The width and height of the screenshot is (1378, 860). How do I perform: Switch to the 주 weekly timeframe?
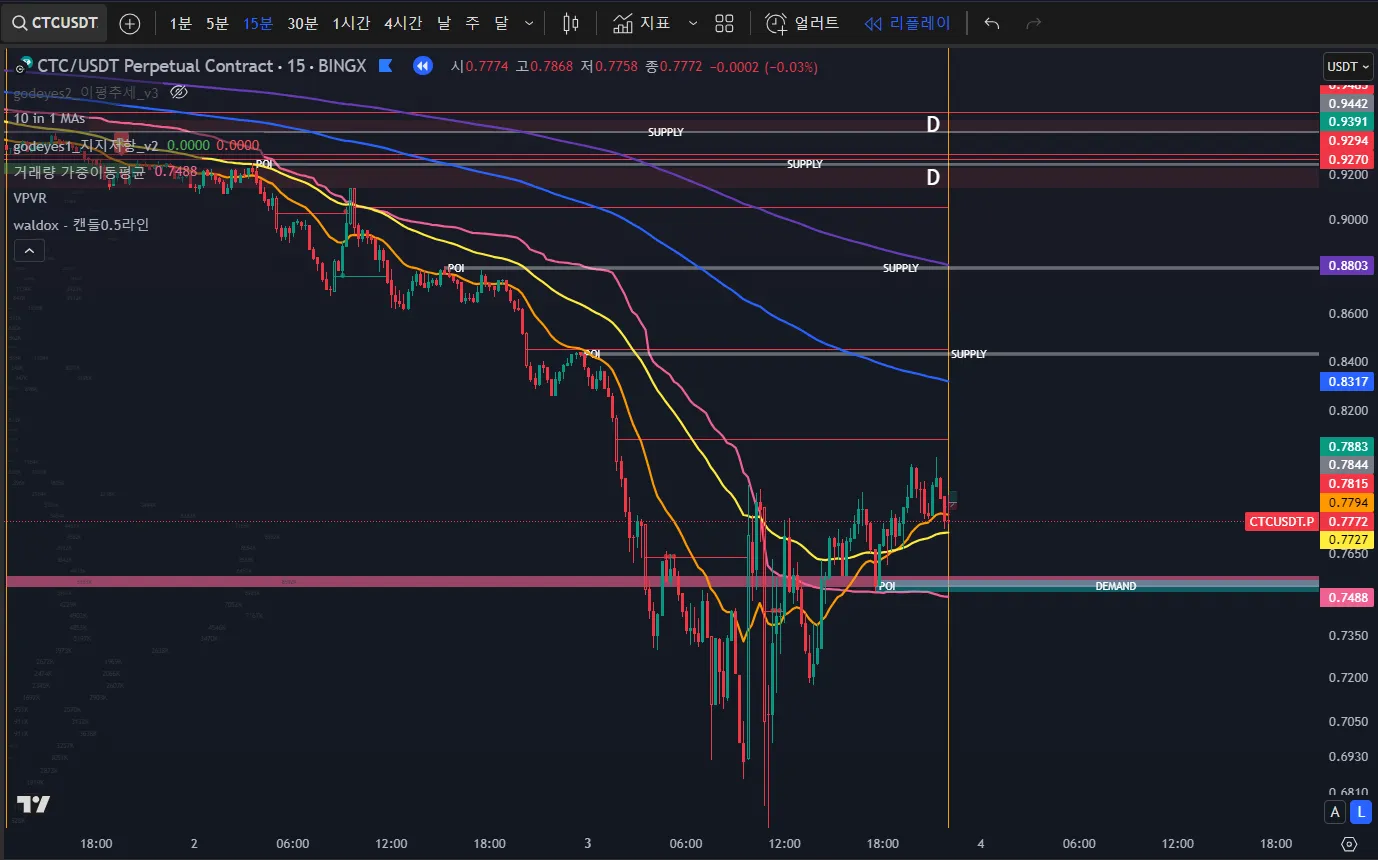[x=473, y=23]
